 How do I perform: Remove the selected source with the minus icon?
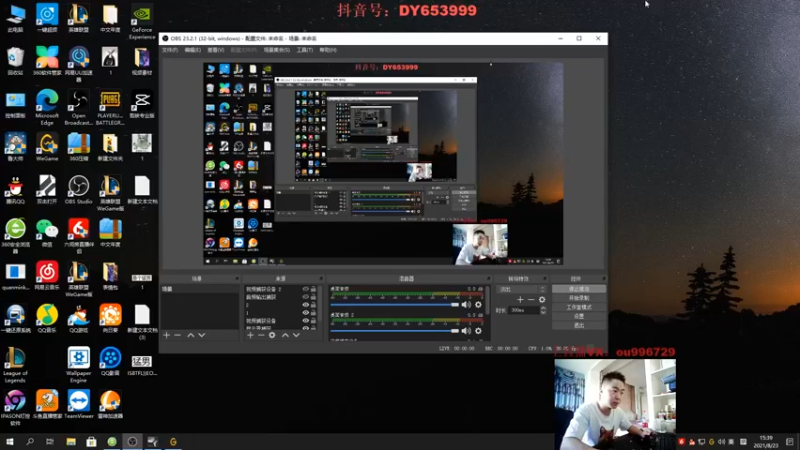(261, 335)
